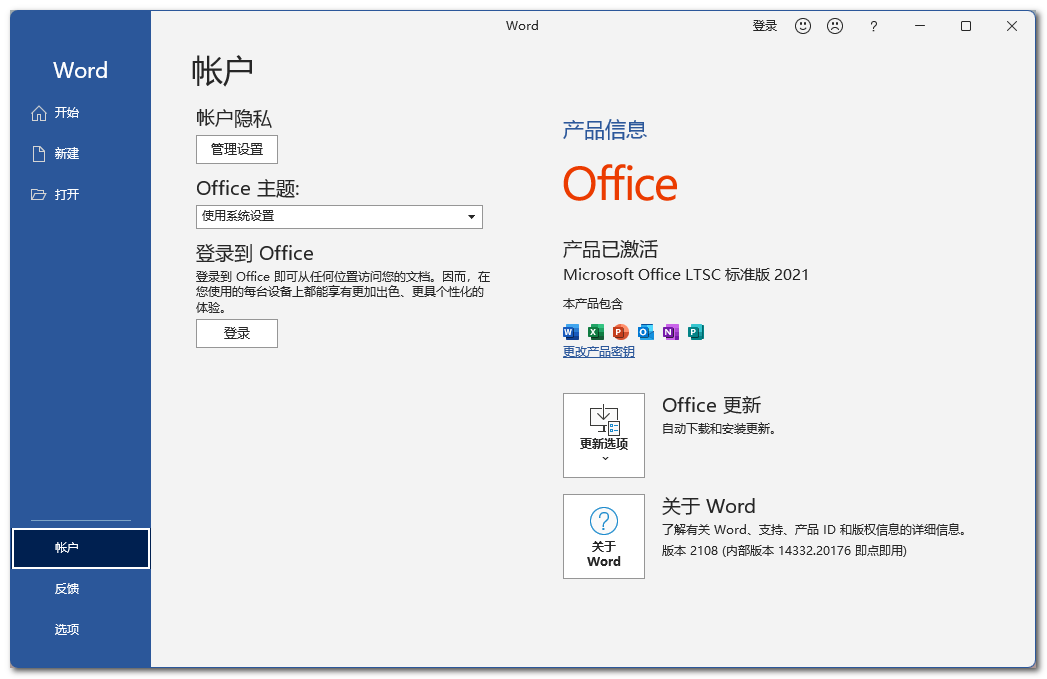The width and height of the screenshot is (1047, 679).
Task: Click the OneNote app icon under 本产品包含
Action: coord(670,332)
